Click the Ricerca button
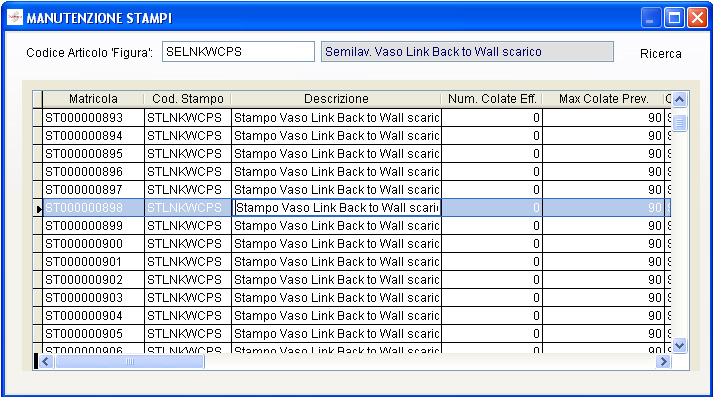714x397 pixels. 660,54
